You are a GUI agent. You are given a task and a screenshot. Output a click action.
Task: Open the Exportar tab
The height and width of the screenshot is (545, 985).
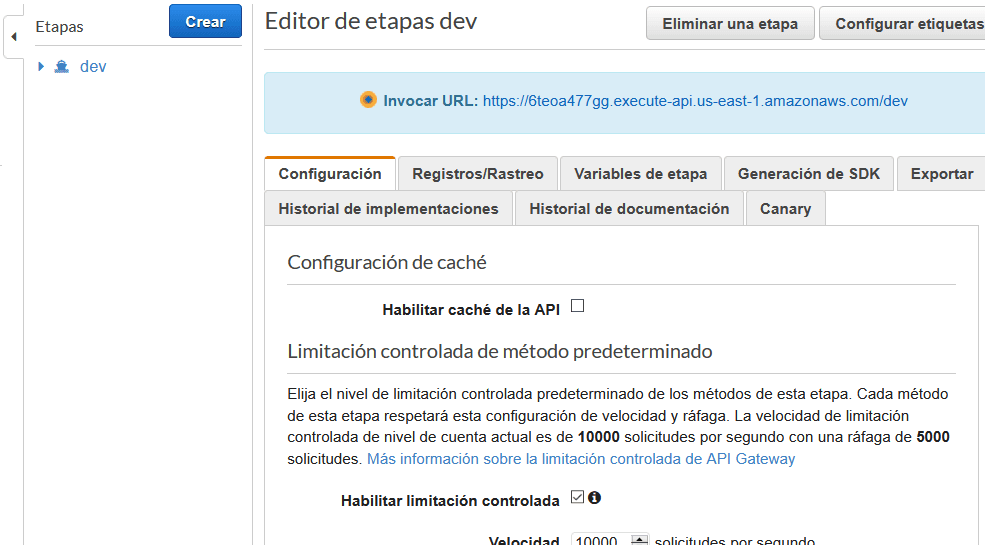[x=941, y=174]
